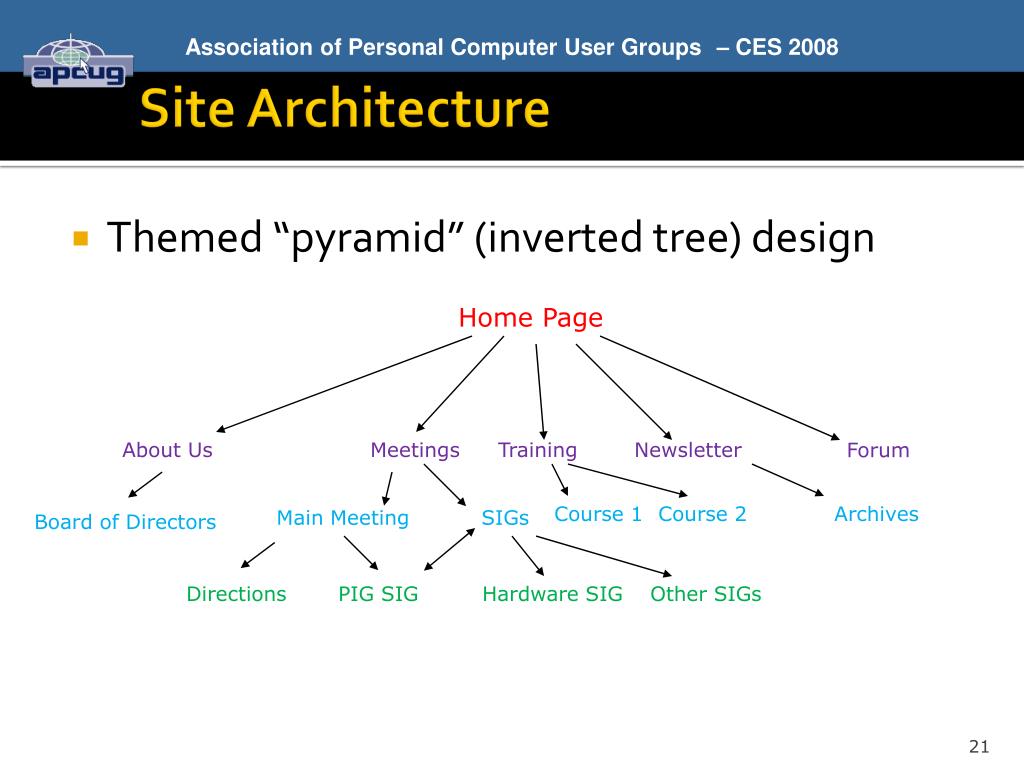Select the 'Main Meeting' node
Screen dimensions: 1024x768
pyautogui.click(x=342, y=518)
